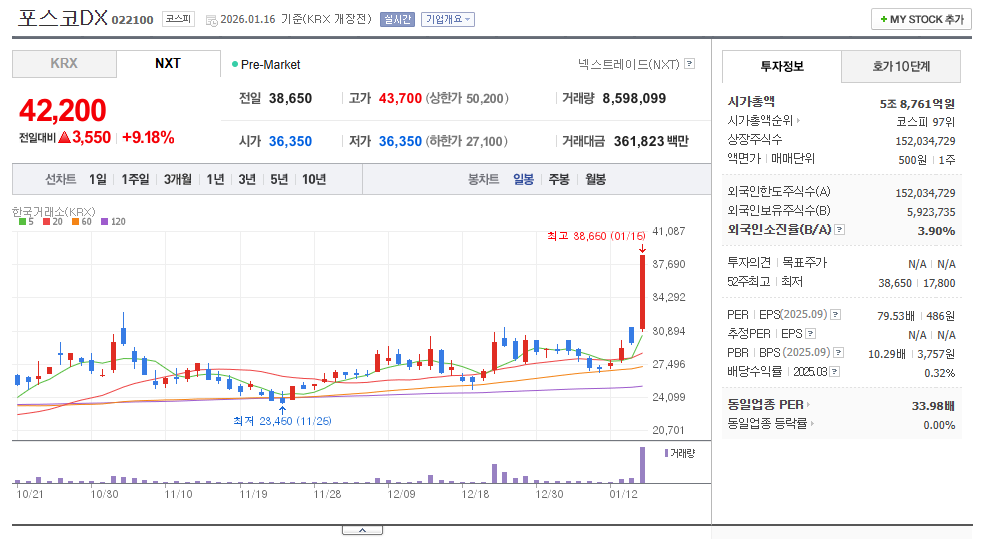Click the 최저 23,460 (11/26) chart marker
Viewport: 992px width, 539px height.
[x=282, y=421]
